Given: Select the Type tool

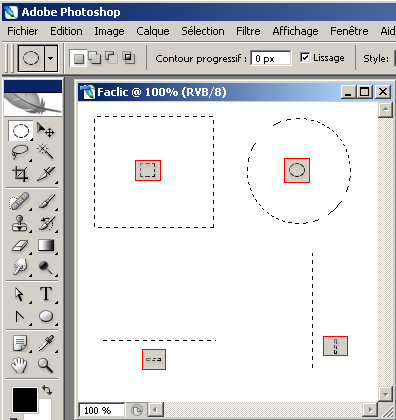Looking at the screenshot, I should click(x=46, y=294).
